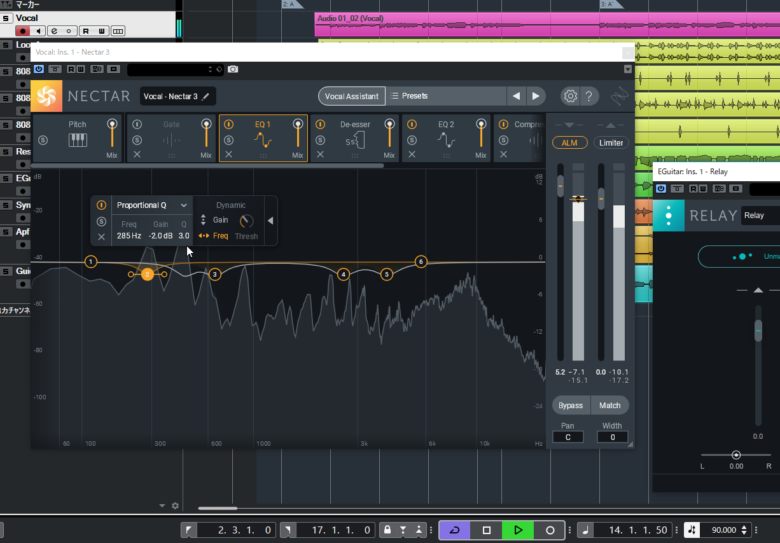Toggle EQ 2 module power button

(412, 124)
